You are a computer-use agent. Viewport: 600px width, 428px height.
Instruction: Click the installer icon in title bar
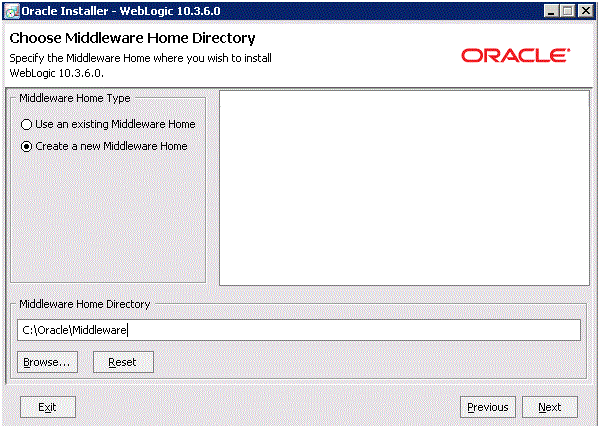point(11,11)
